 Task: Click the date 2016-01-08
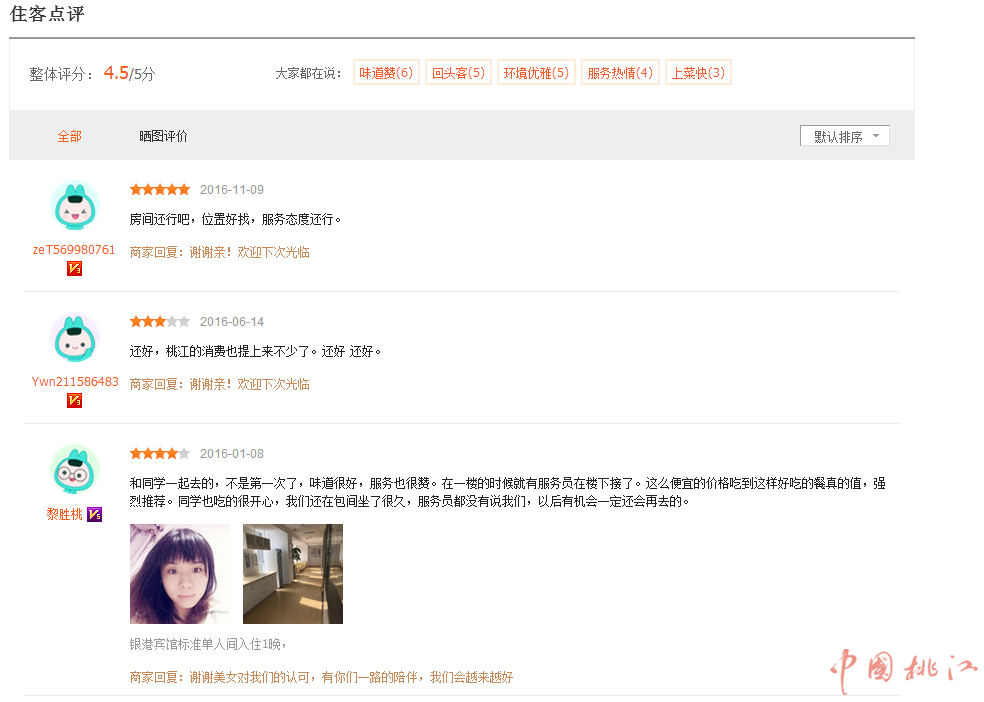point(232,454)
